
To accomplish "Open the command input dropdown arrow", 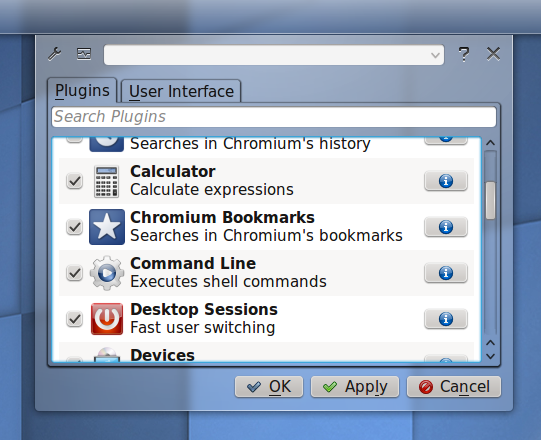I will pos(435,55).
